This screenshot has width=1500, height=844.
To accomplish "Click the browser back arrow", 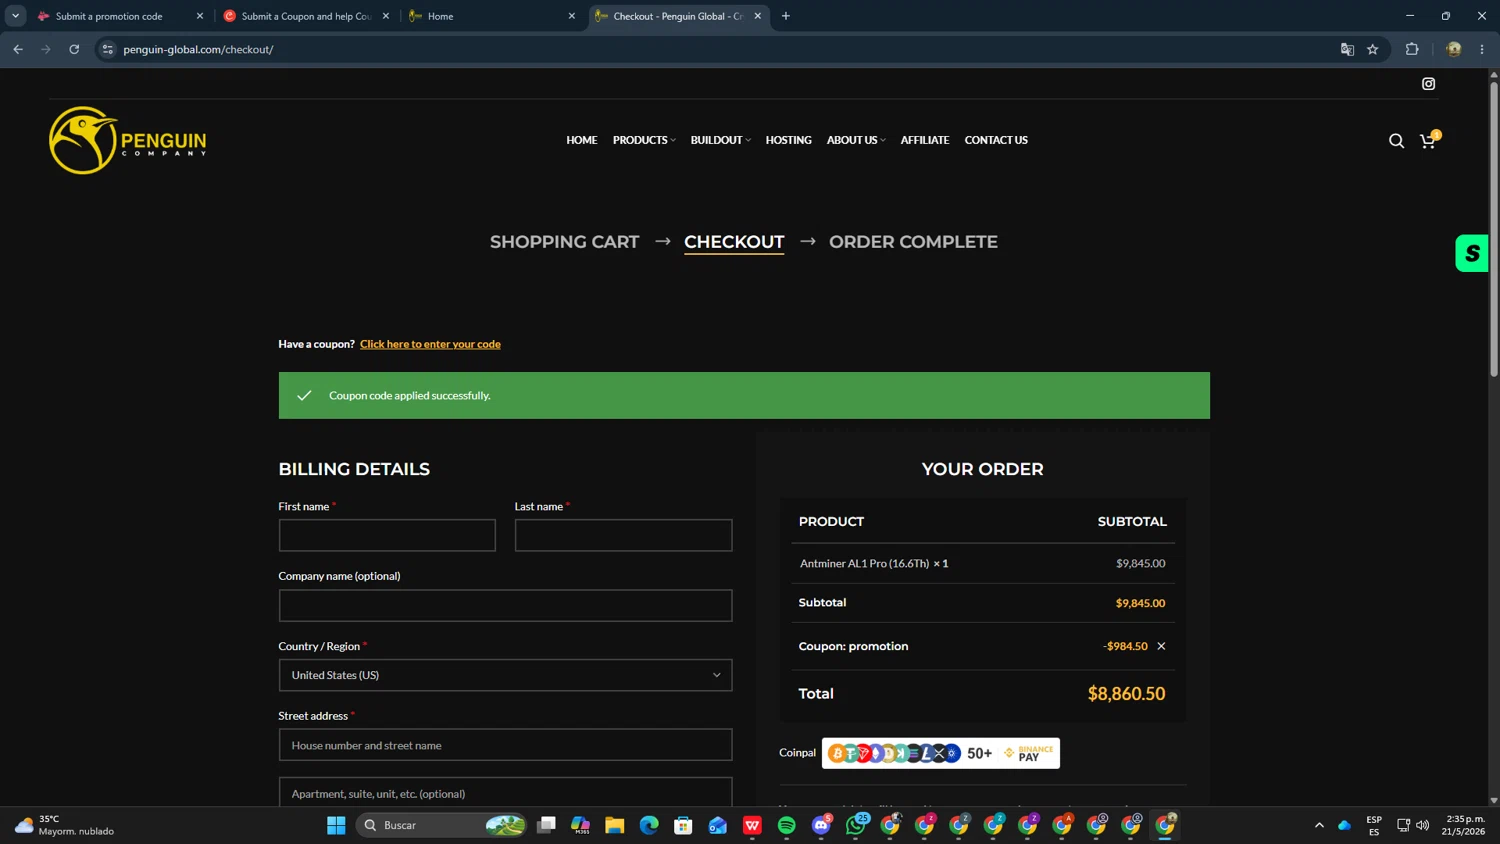I will pos(18,49).
